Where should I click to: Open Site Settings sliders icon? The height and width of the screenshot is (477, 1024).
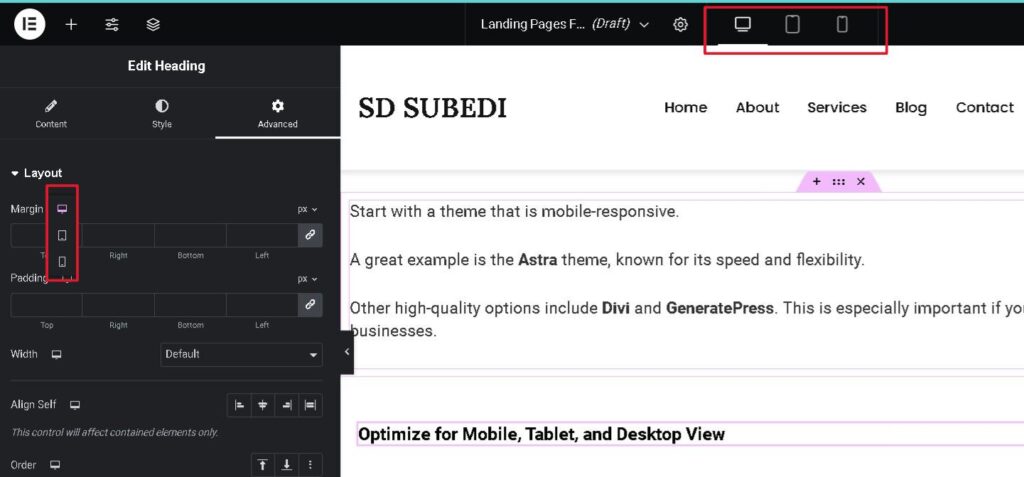(x=112, y=25)
